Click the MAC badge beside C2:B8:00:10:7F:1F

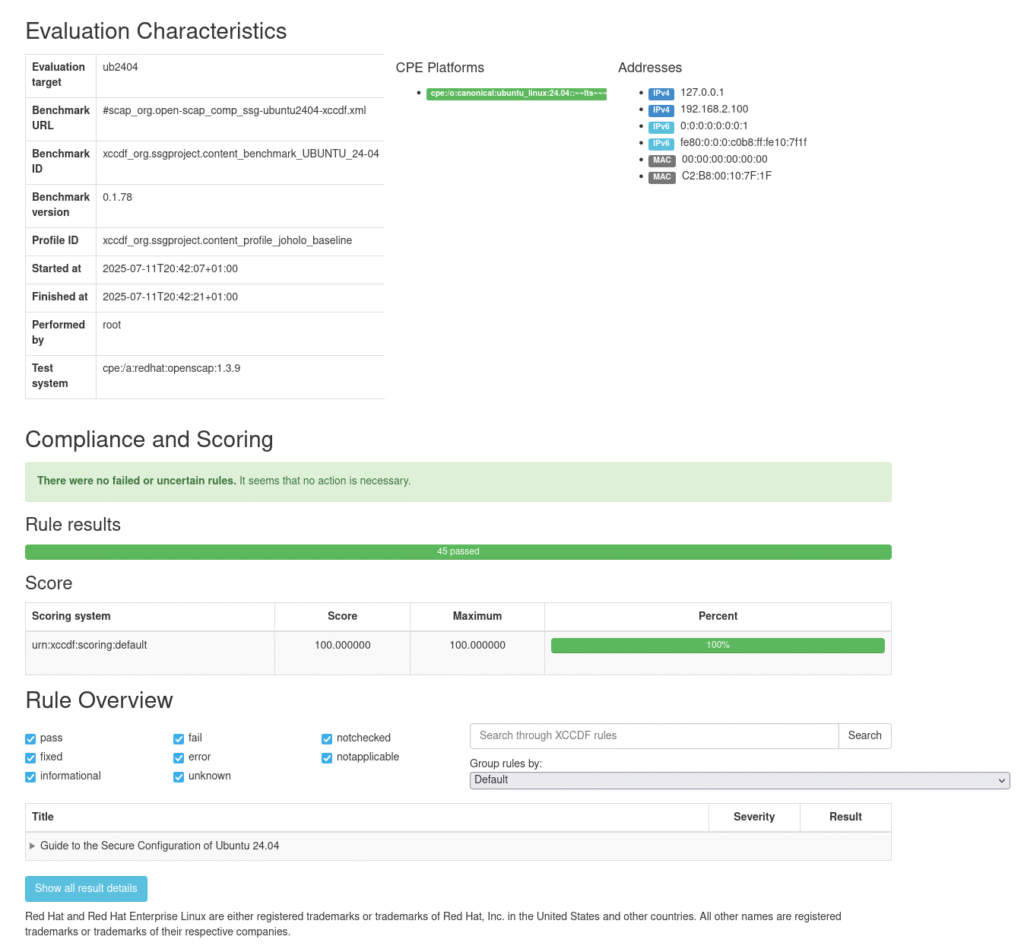(661, 177)
